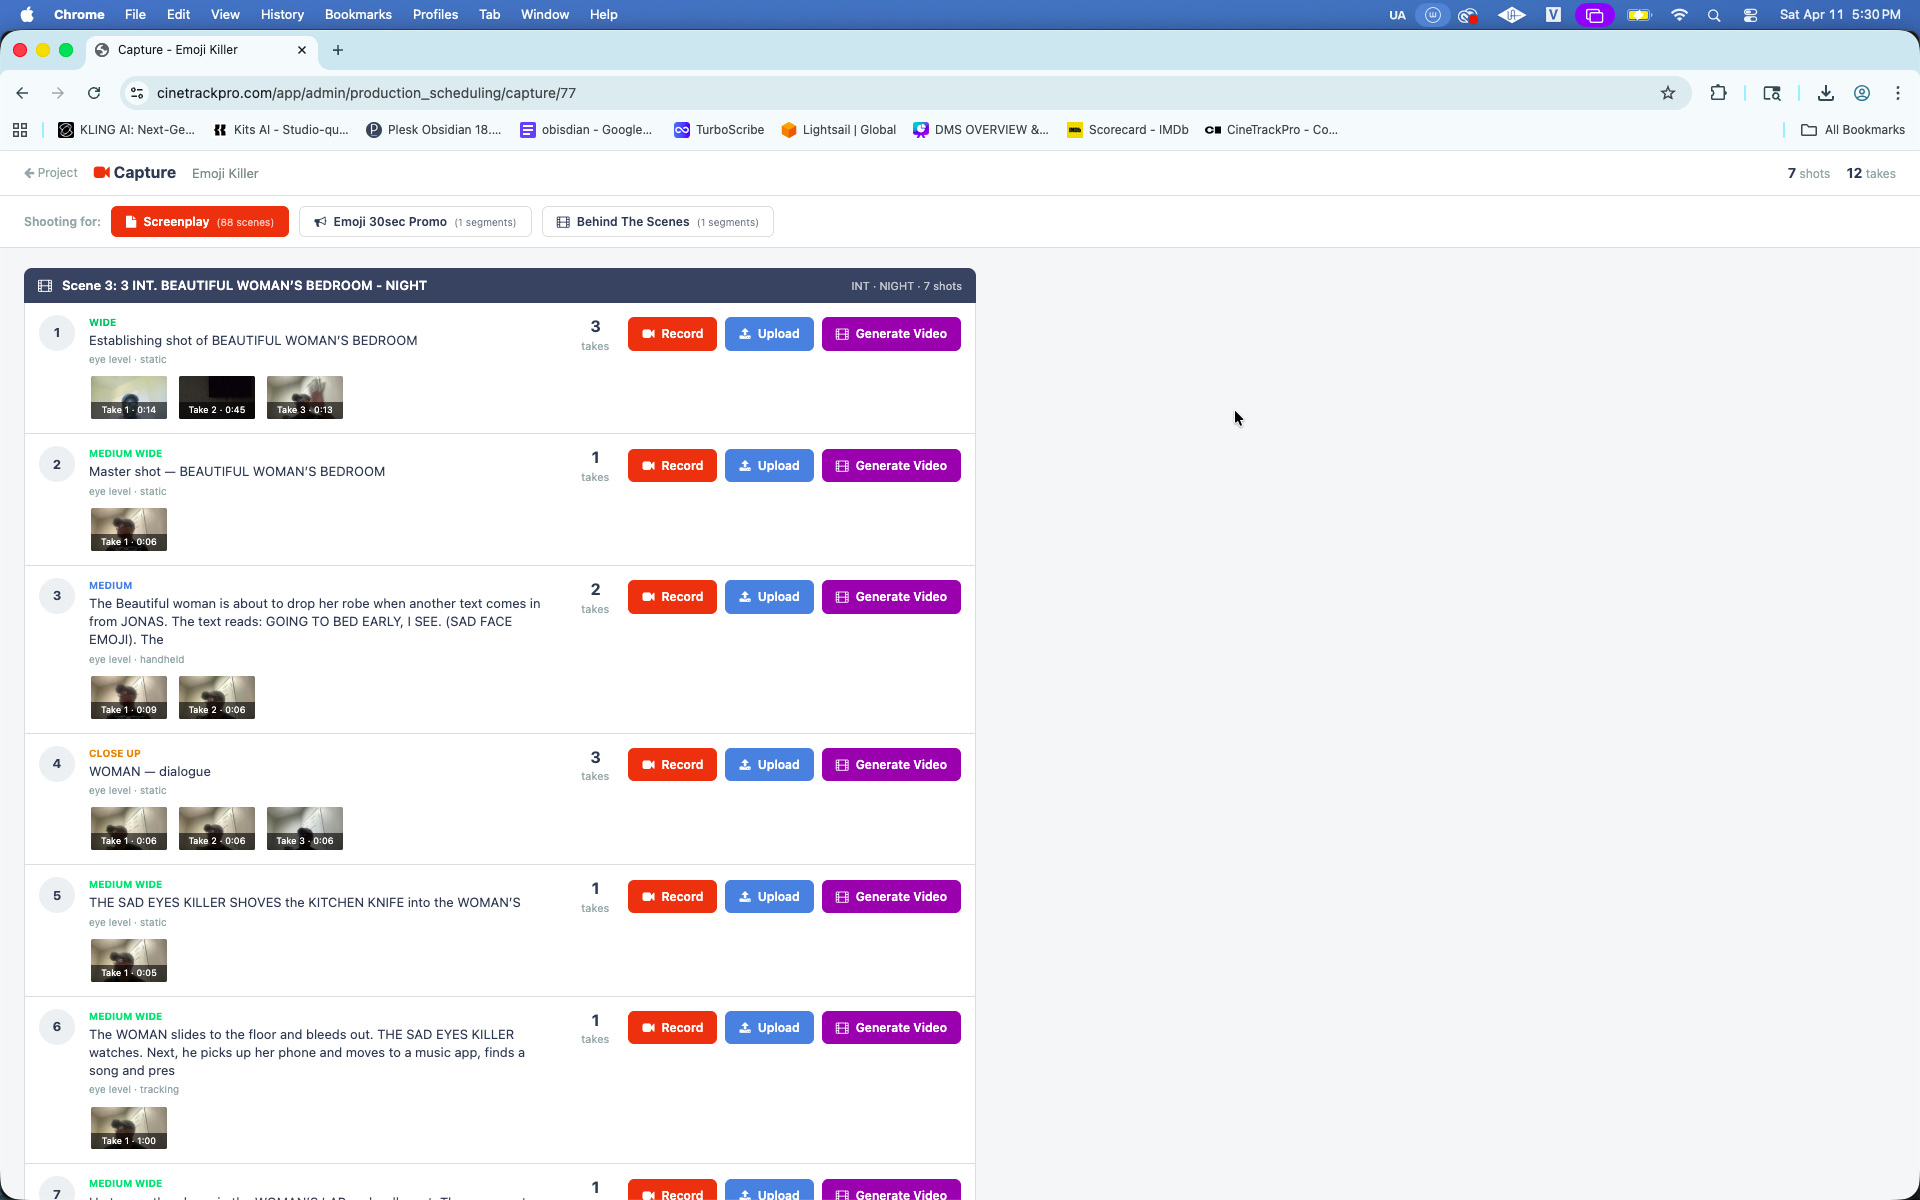Image resolution: width=1920 pixels, height=1200 pixels.
Task: Open Take 3 thumbnail of WOMAN dialogue shot
Action: 304,828
